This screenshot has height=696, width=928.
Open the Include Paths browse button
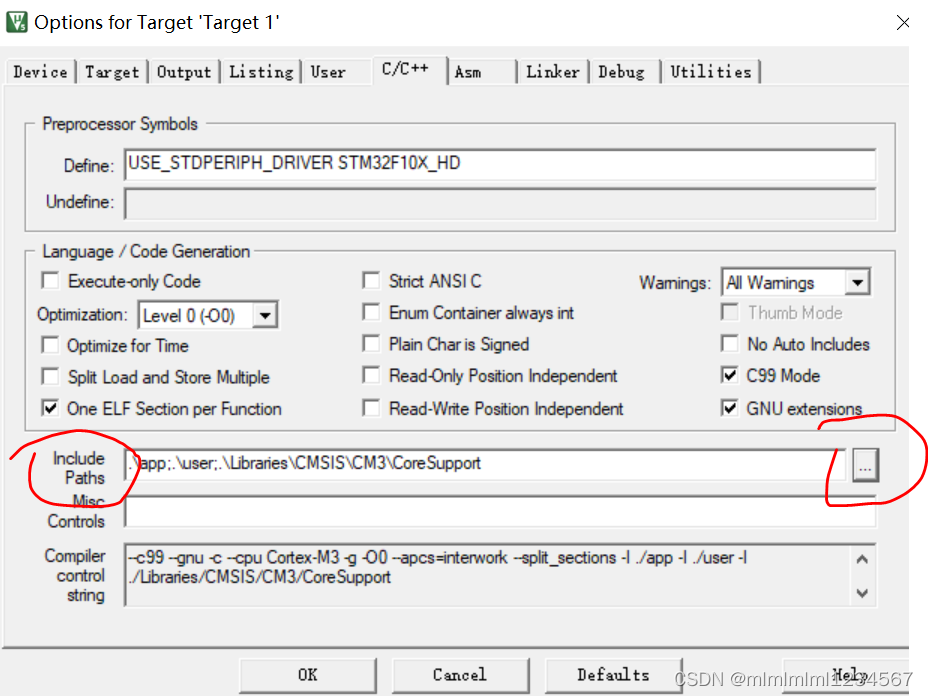[865, 465]
